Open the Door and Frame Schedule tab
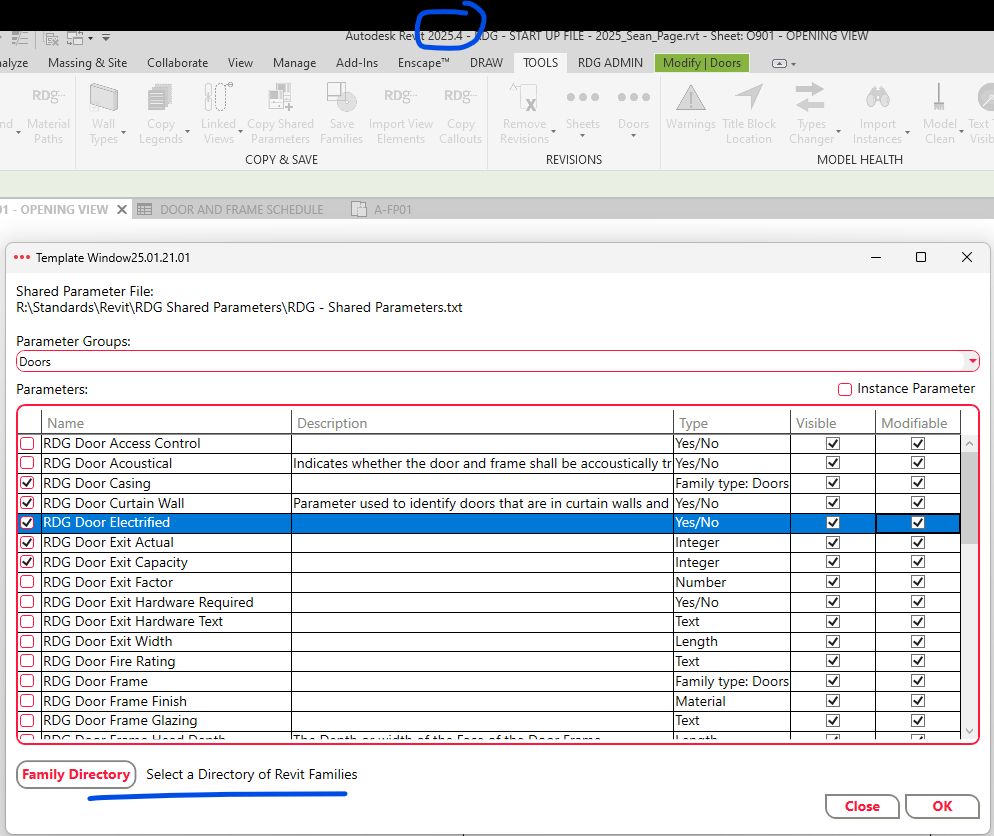The width and height of the screenshot is (994, 836). [242, 209]
